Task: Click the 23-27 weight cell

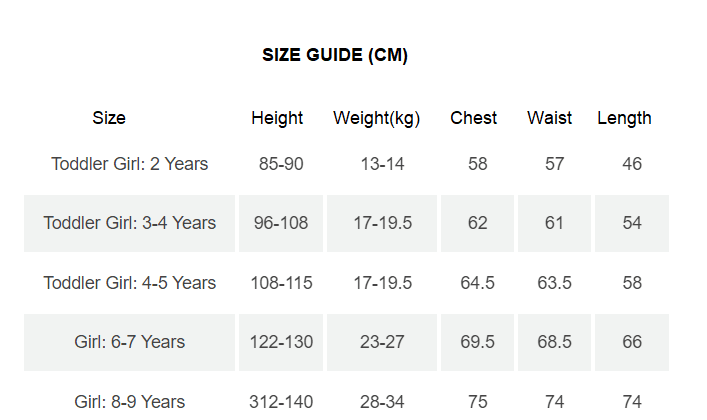Action: [x=382, y=342]
